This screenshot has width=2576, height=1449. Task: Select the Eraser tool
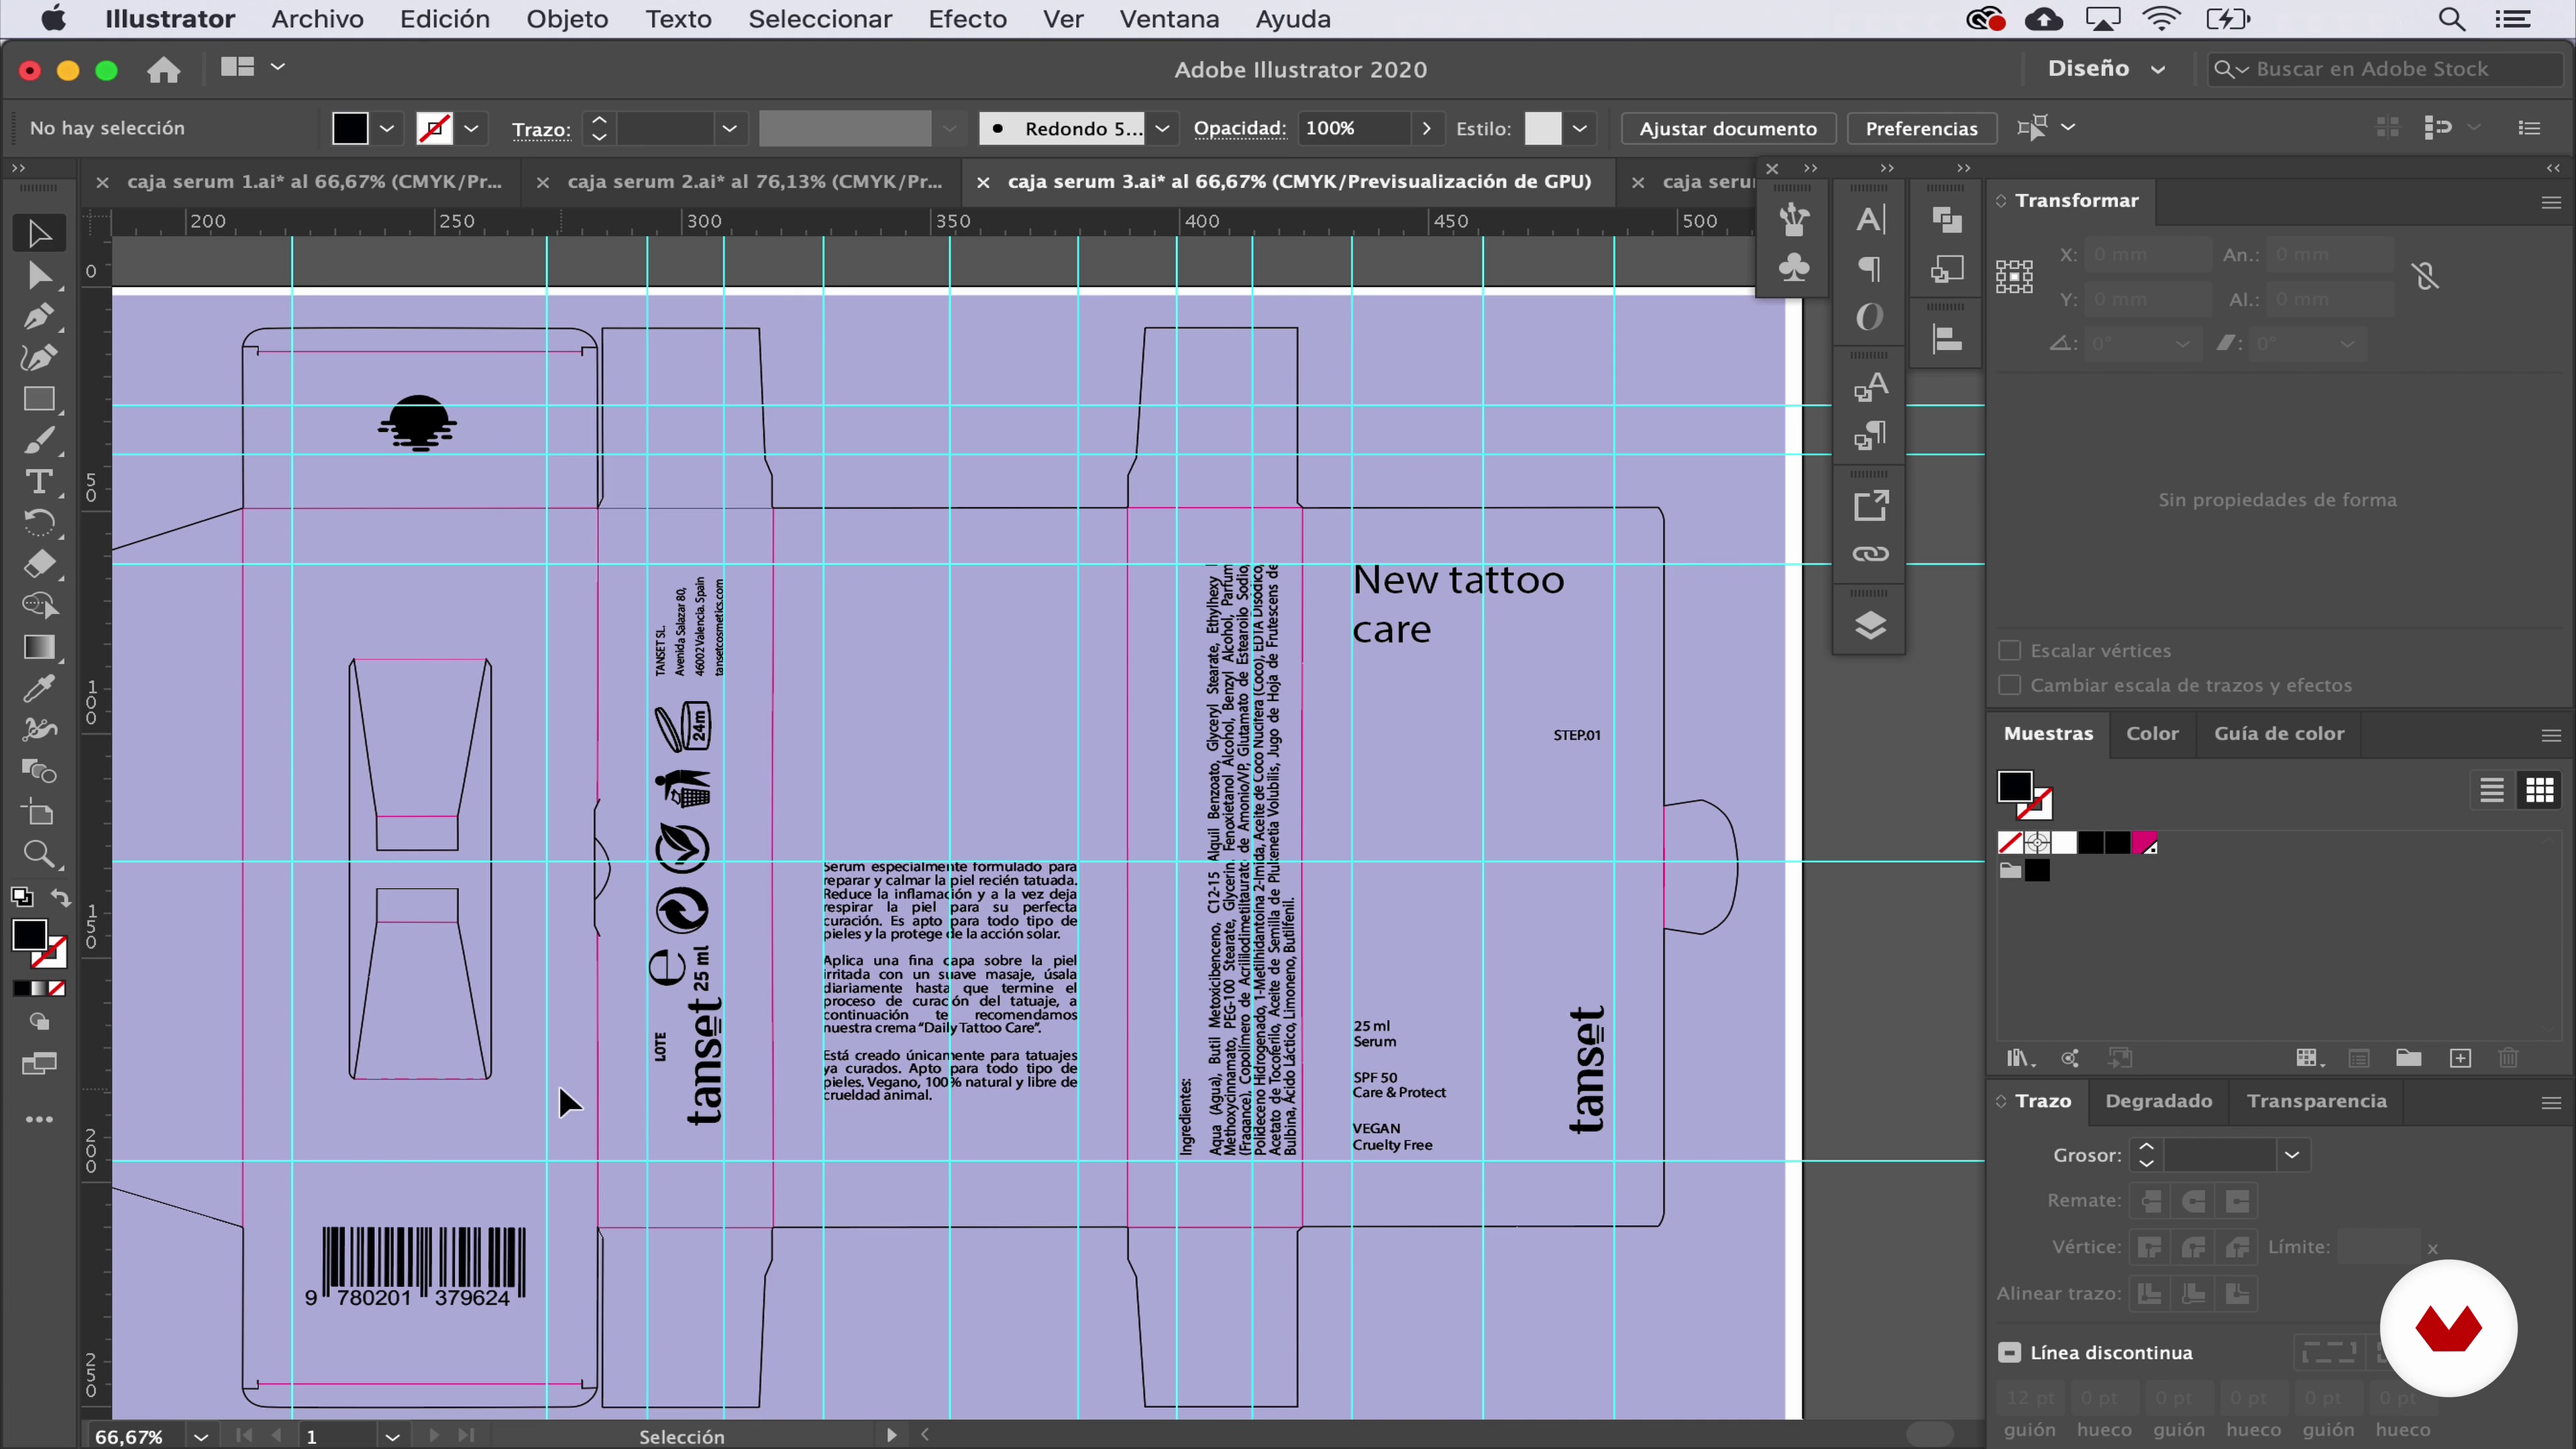pyautogui.click(x=39, y=564)
